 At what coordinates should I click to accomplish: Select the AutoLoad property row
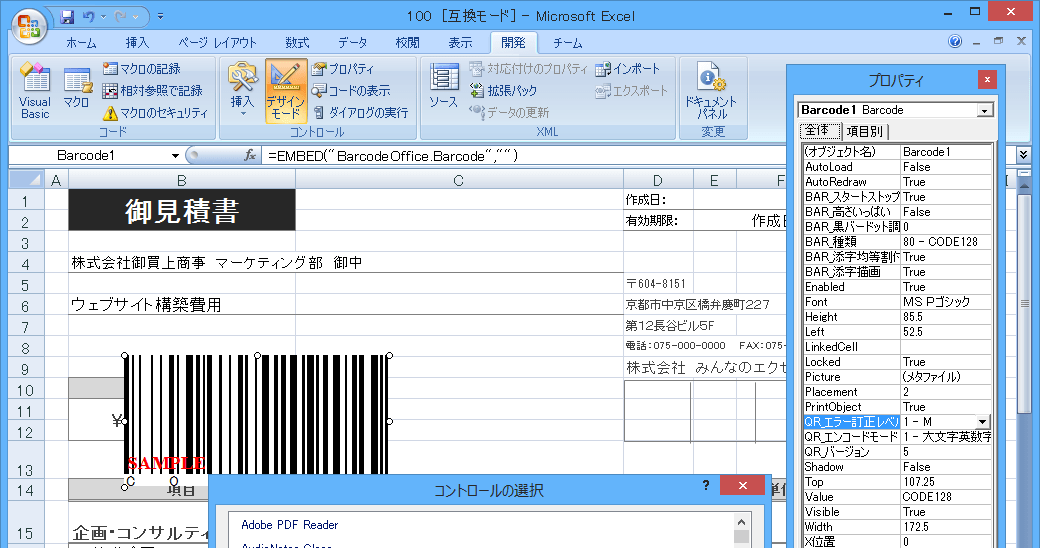pos(898,167)
